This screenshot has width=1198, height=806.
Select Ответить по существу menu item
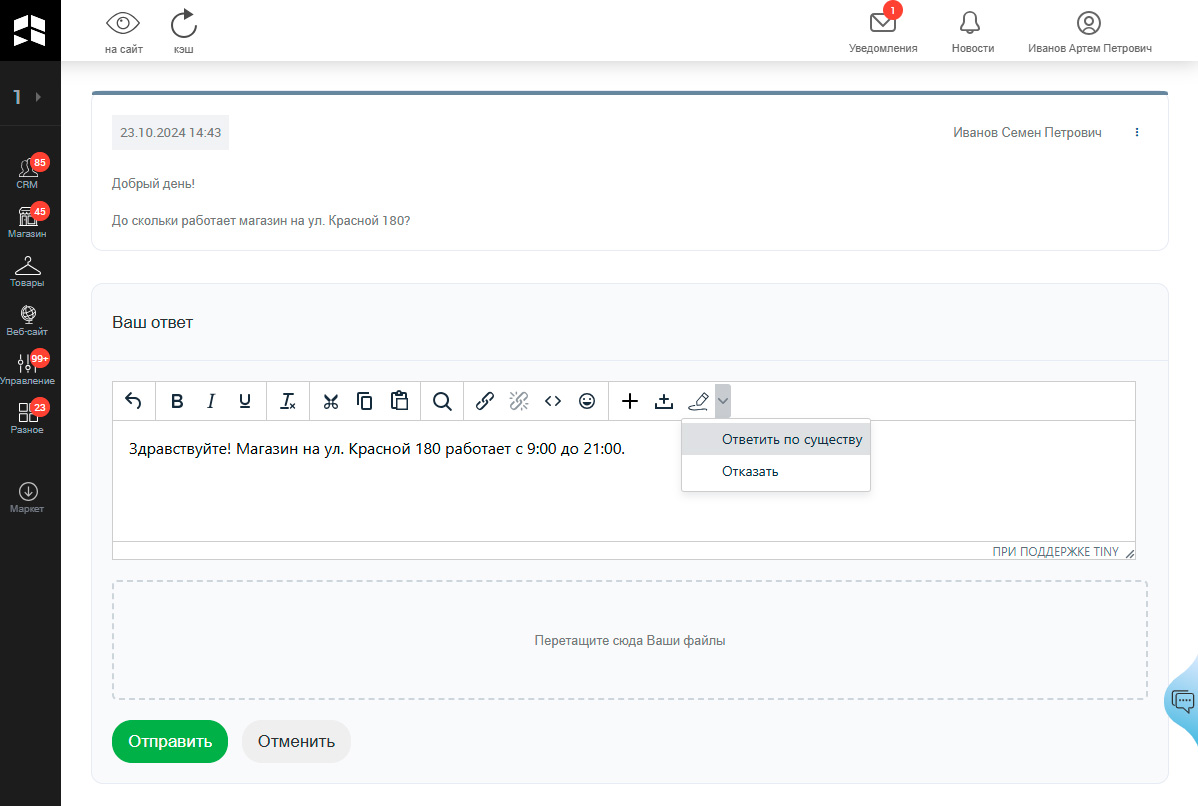click(x=775, y=439)
